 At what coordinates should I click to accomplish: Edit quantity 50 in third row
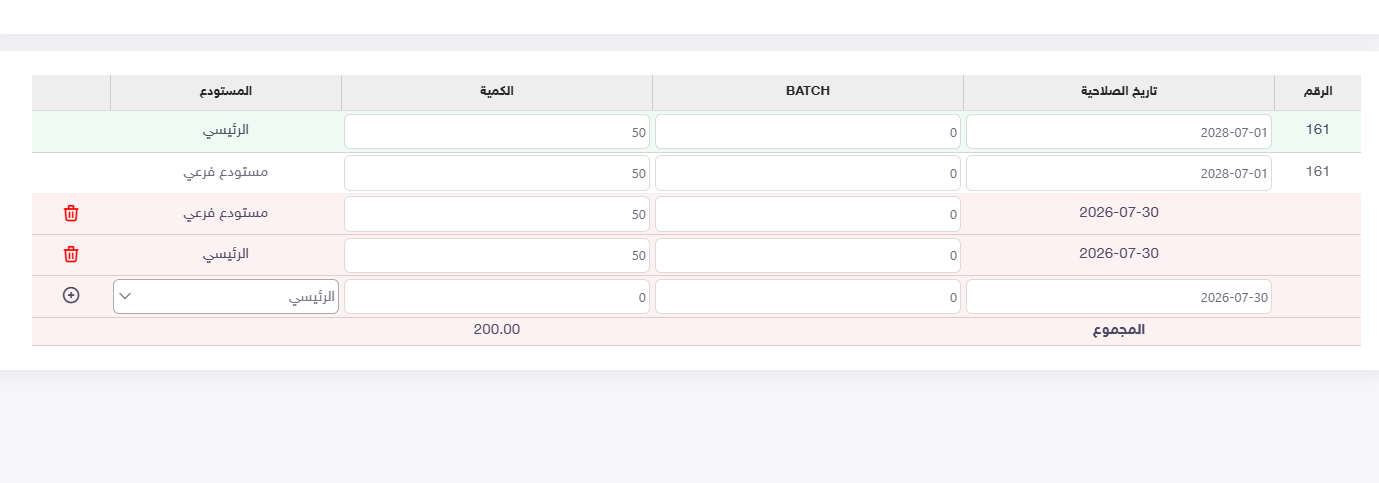497,214
